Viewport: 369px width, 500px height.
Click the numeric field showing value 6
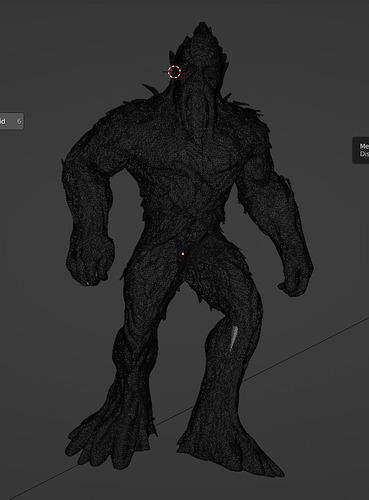pos(12,121)
